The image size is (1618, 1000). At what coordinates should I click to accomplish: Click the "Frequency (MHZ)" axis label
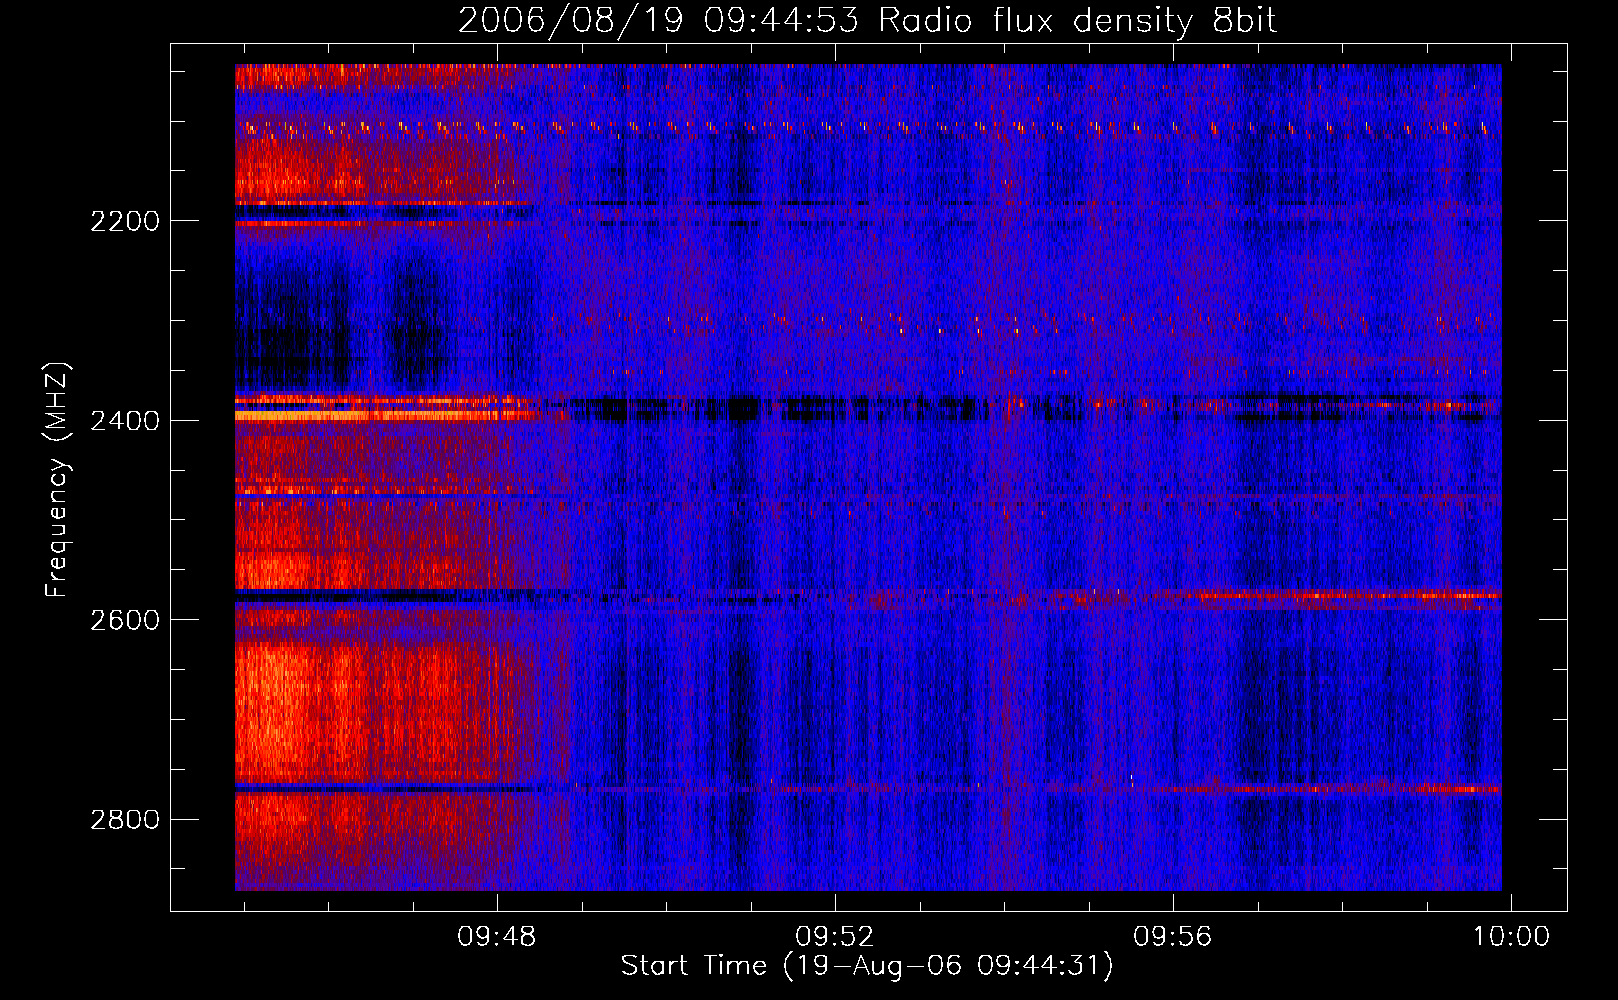(x=57, y=480)
